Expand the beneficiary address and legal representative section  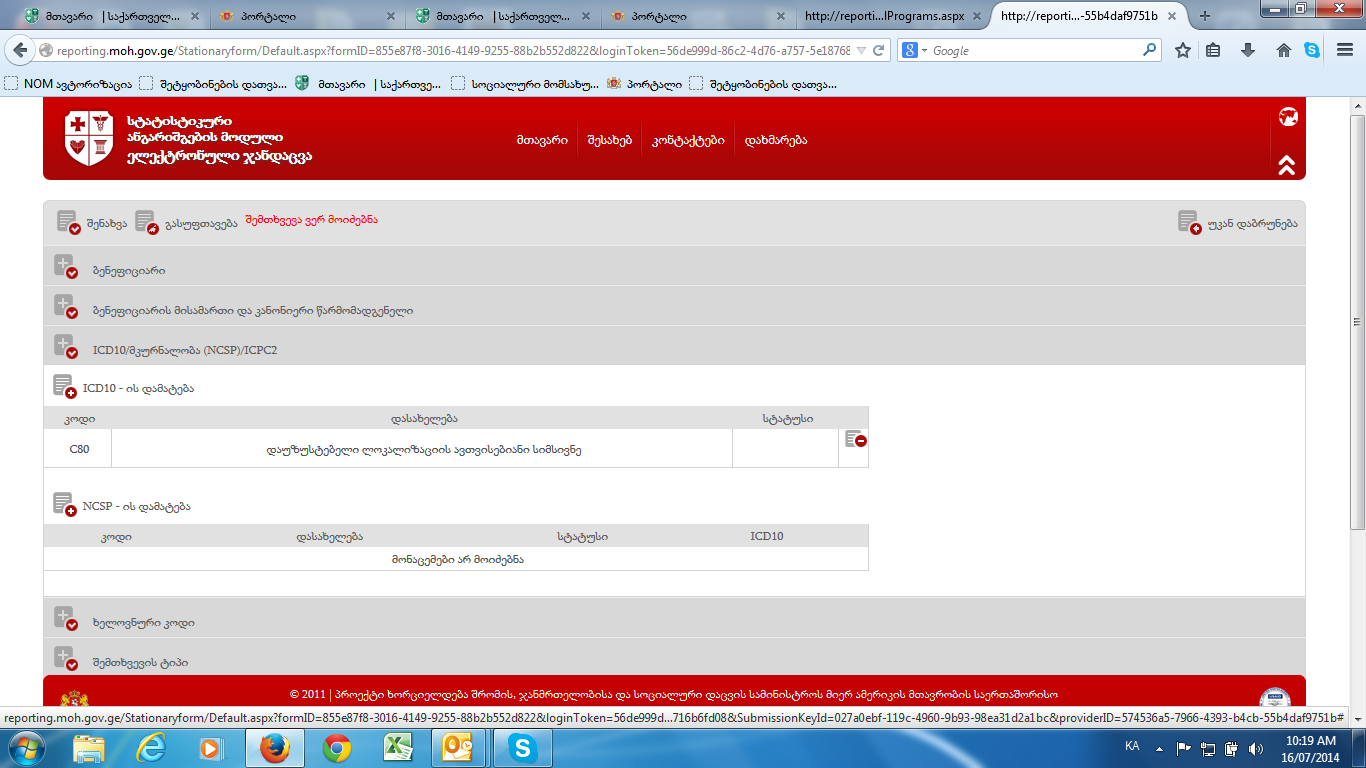point(65,308)
